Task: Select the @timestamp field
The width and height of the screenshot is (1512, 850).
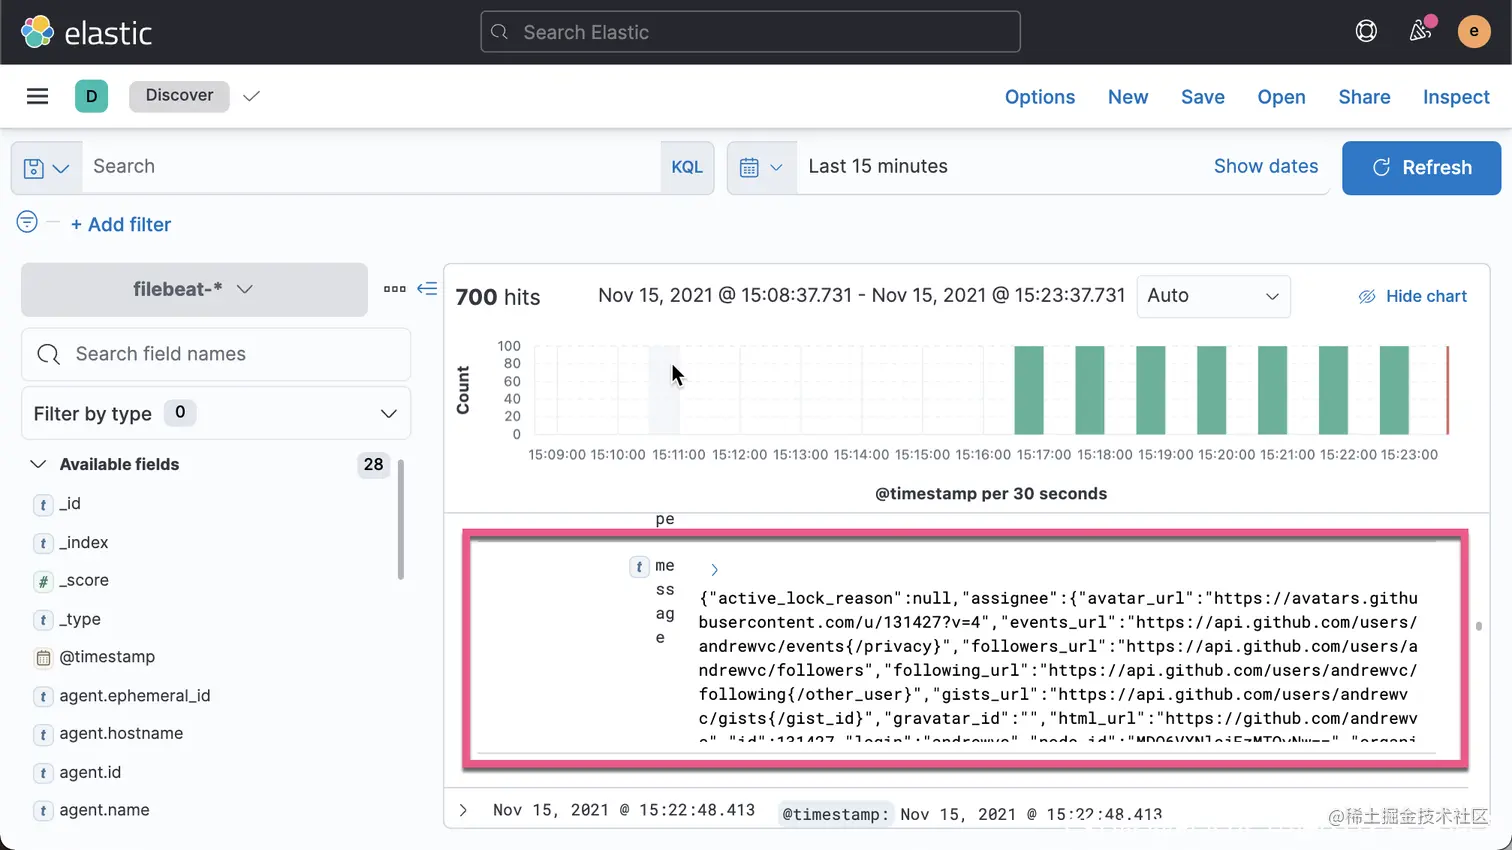Action: (x=107, y=657)
